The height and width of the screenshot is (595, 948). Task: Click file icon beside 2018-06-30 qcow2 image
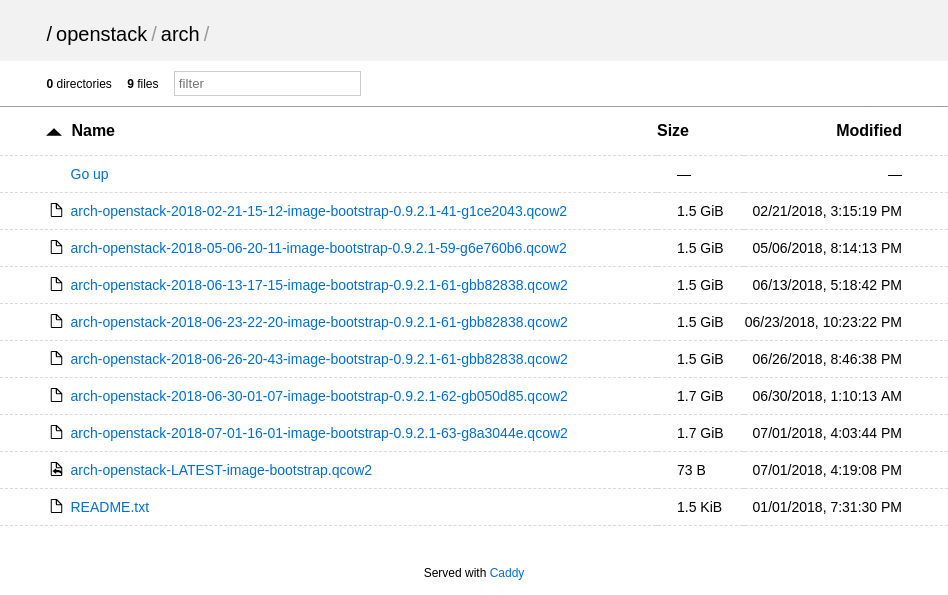click(x=56, y=395)
